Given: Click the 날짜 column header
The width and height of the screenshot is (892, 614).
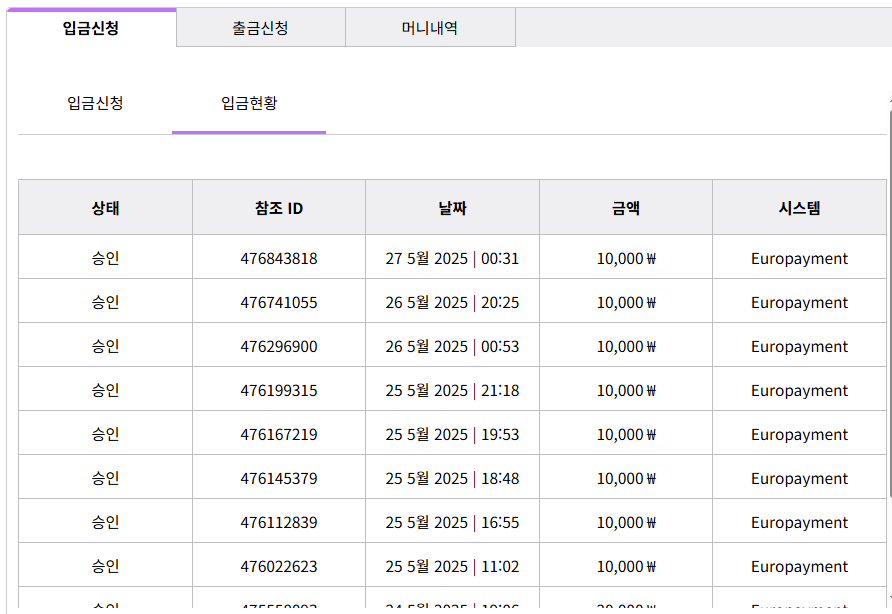Looking at the screenshot, I should pyautogui.click(x=452, y=208).
